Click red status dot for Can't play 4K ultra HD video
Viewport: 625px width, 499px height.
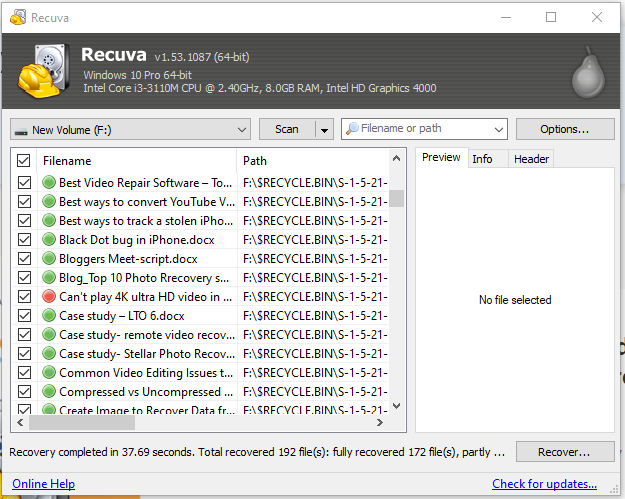pos(49,297)
